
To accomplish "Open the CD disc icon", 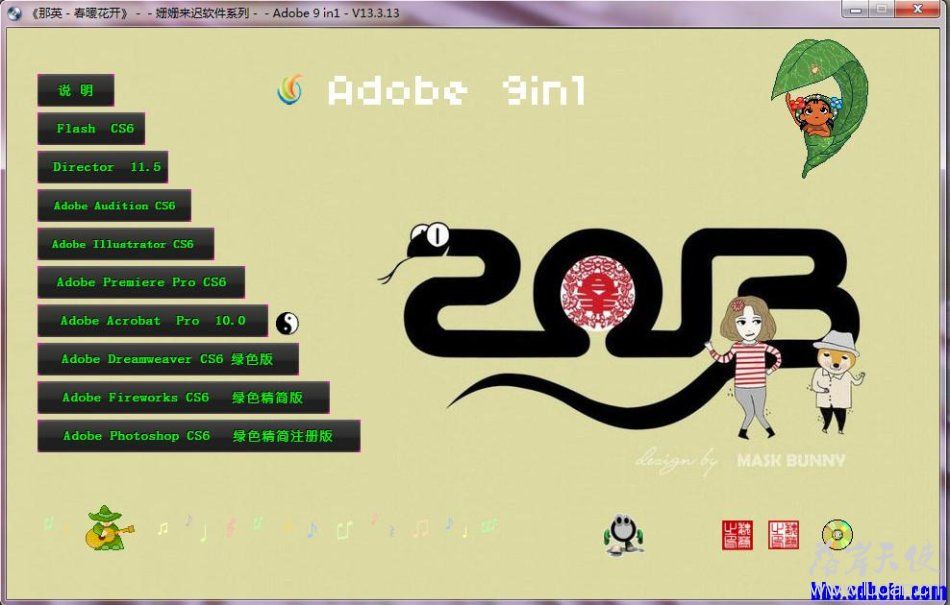I will click(x=837, y=534).
